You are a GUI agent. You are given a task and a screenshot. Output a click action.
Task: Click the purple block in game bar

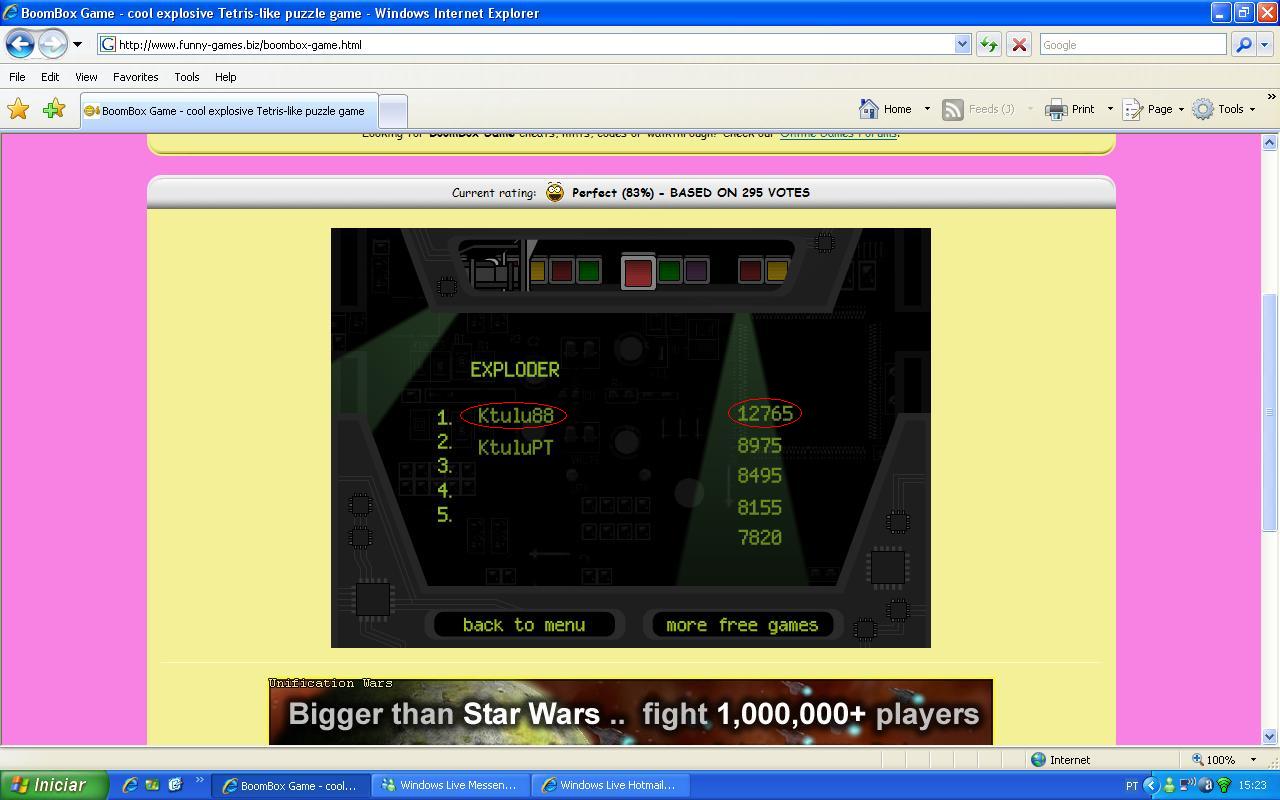point(696,270)
